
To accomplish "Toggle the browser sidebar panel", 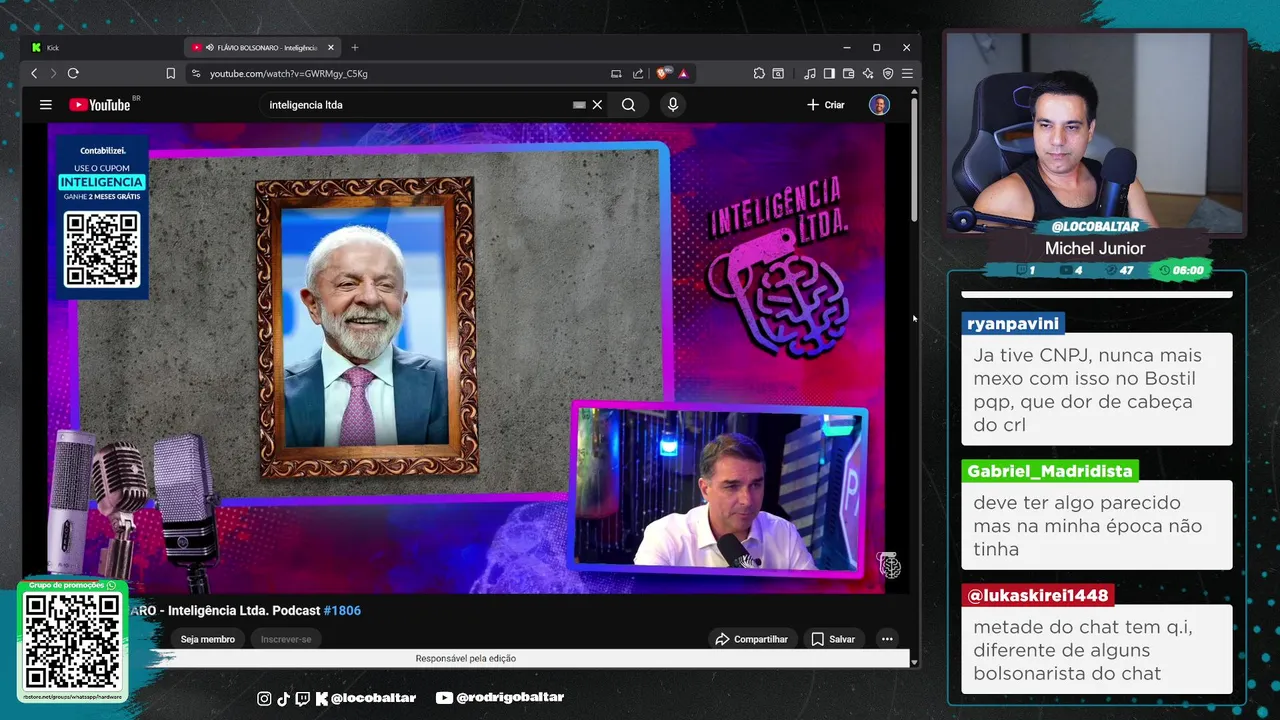I will coord(829,73).
